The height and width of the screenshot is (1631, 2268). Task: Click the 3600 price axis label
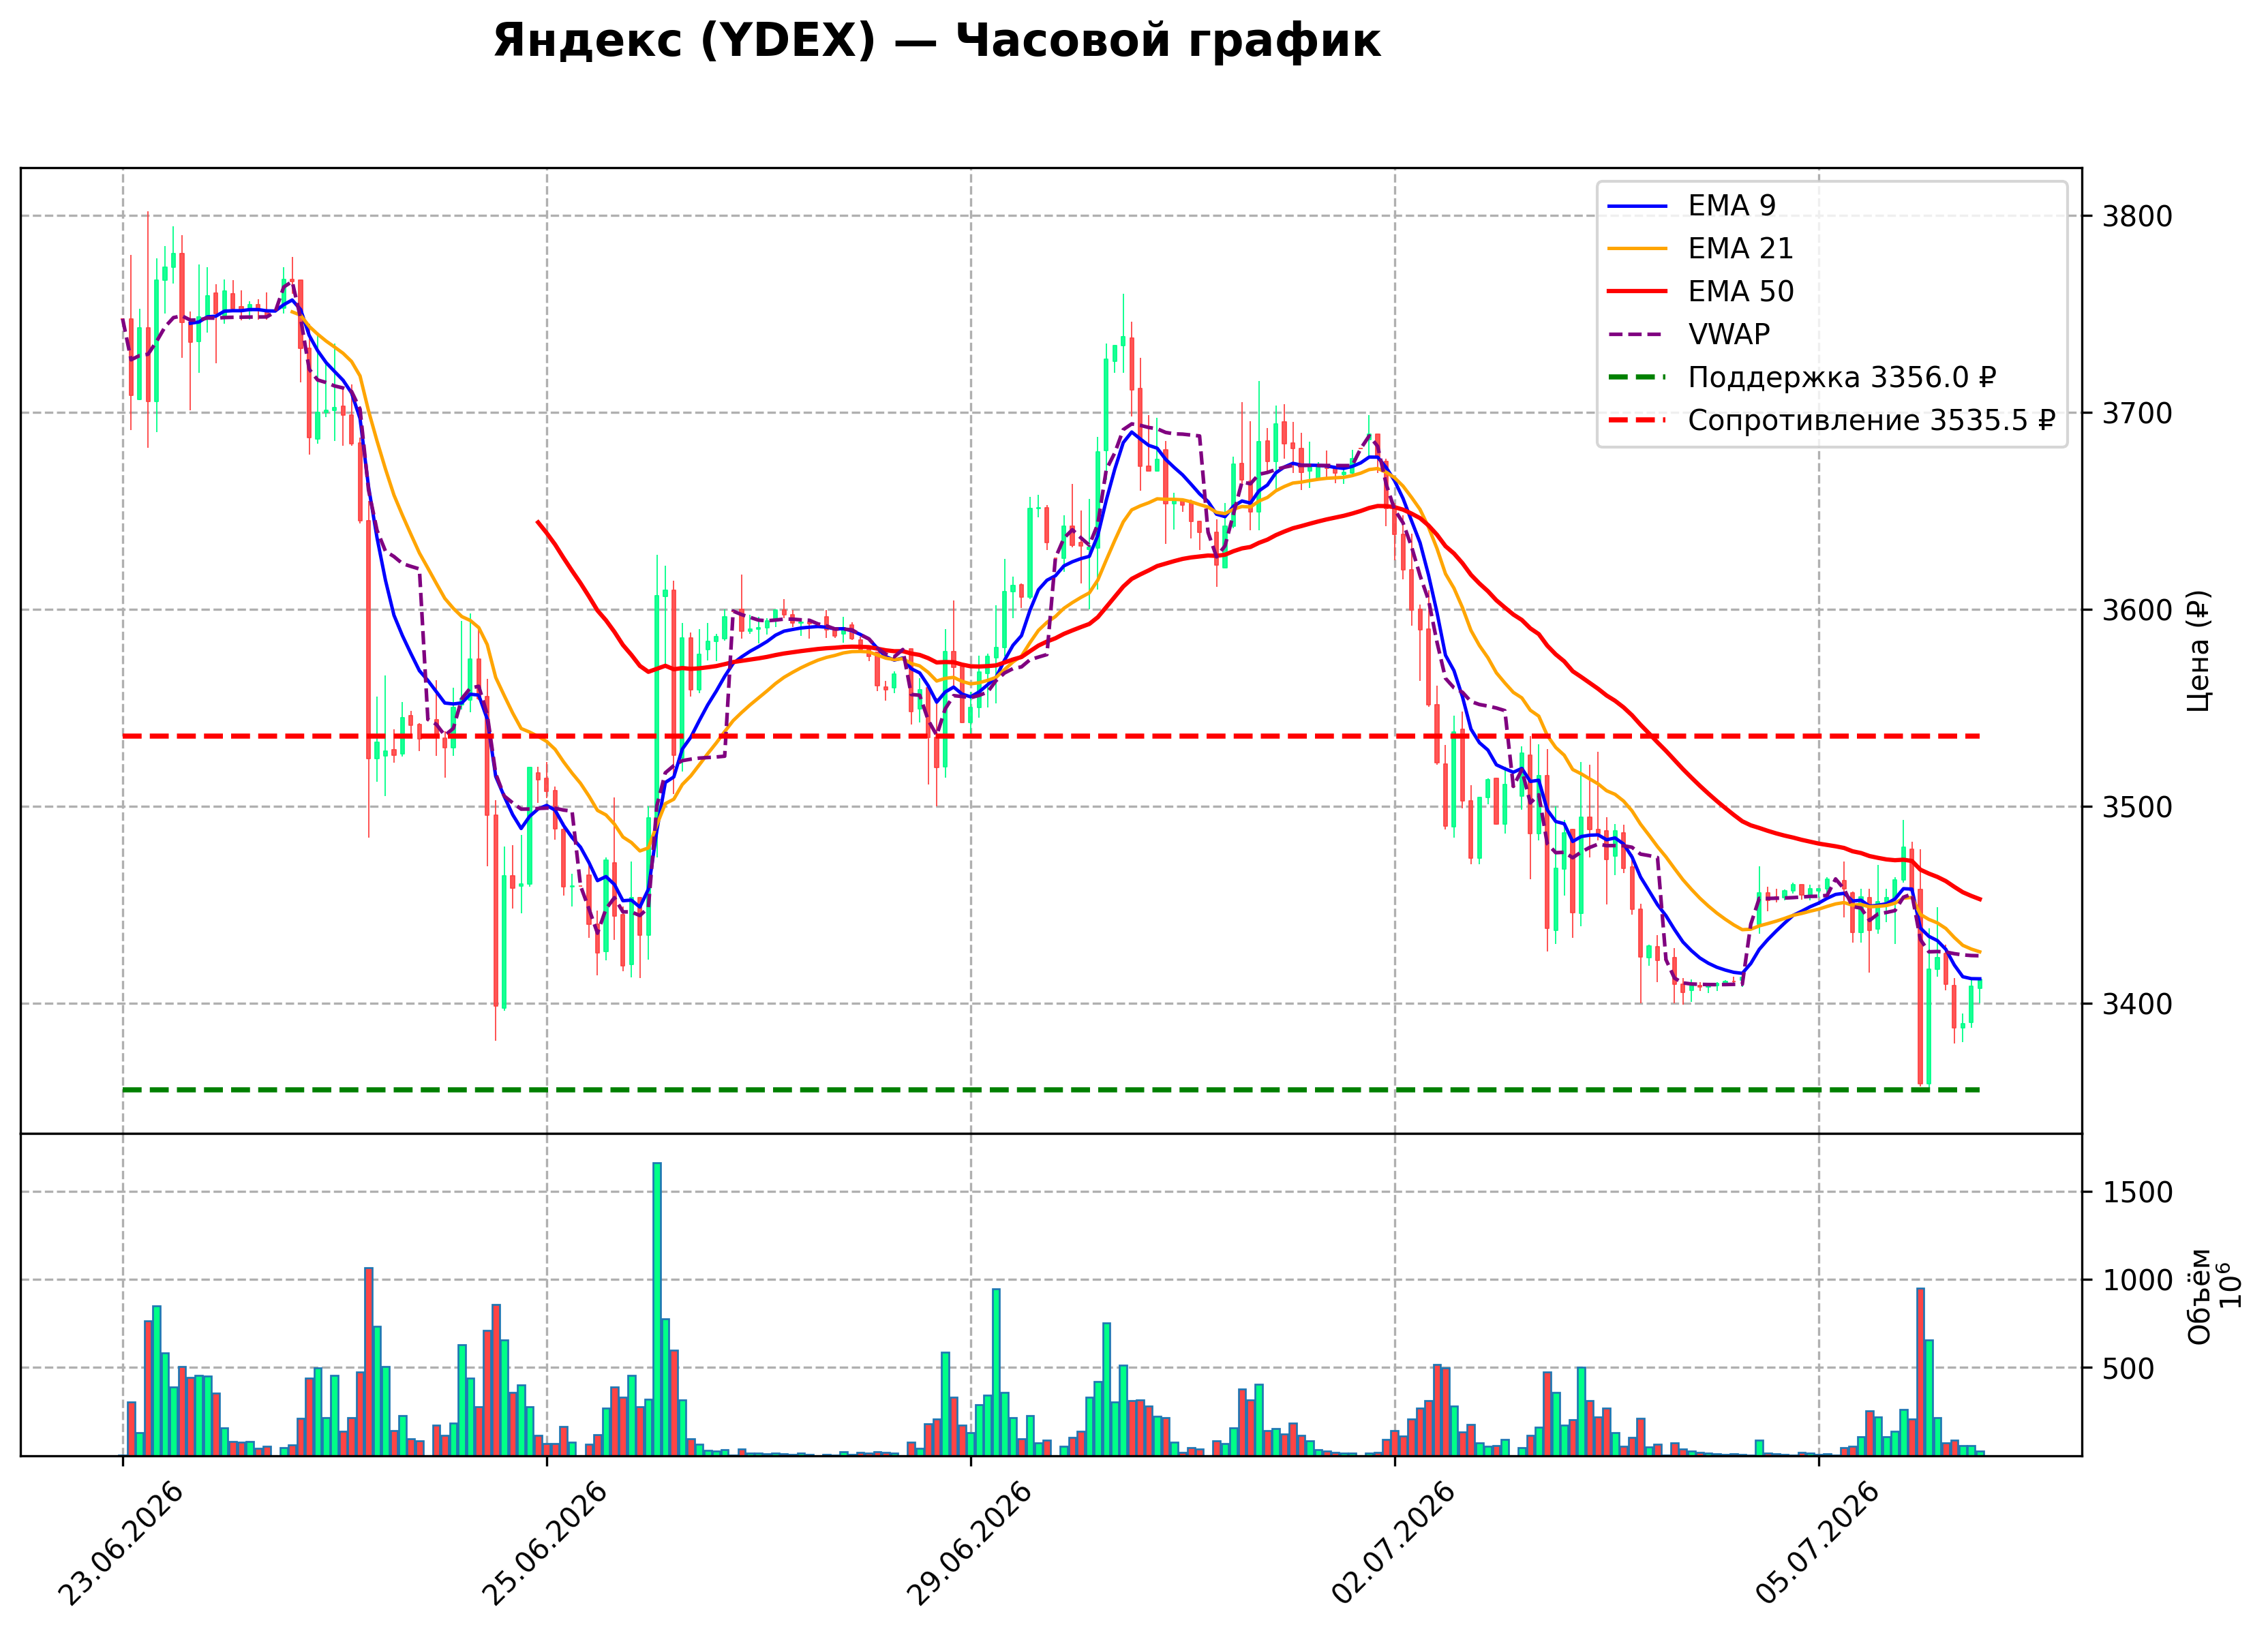pos(2137,610)
